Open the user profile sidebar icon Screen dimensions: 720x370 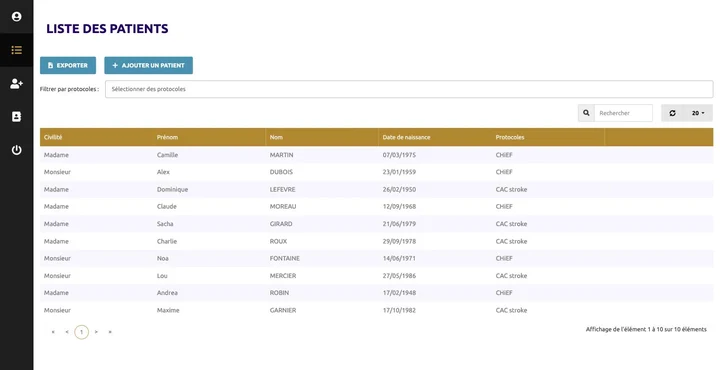tap(17, 17)
